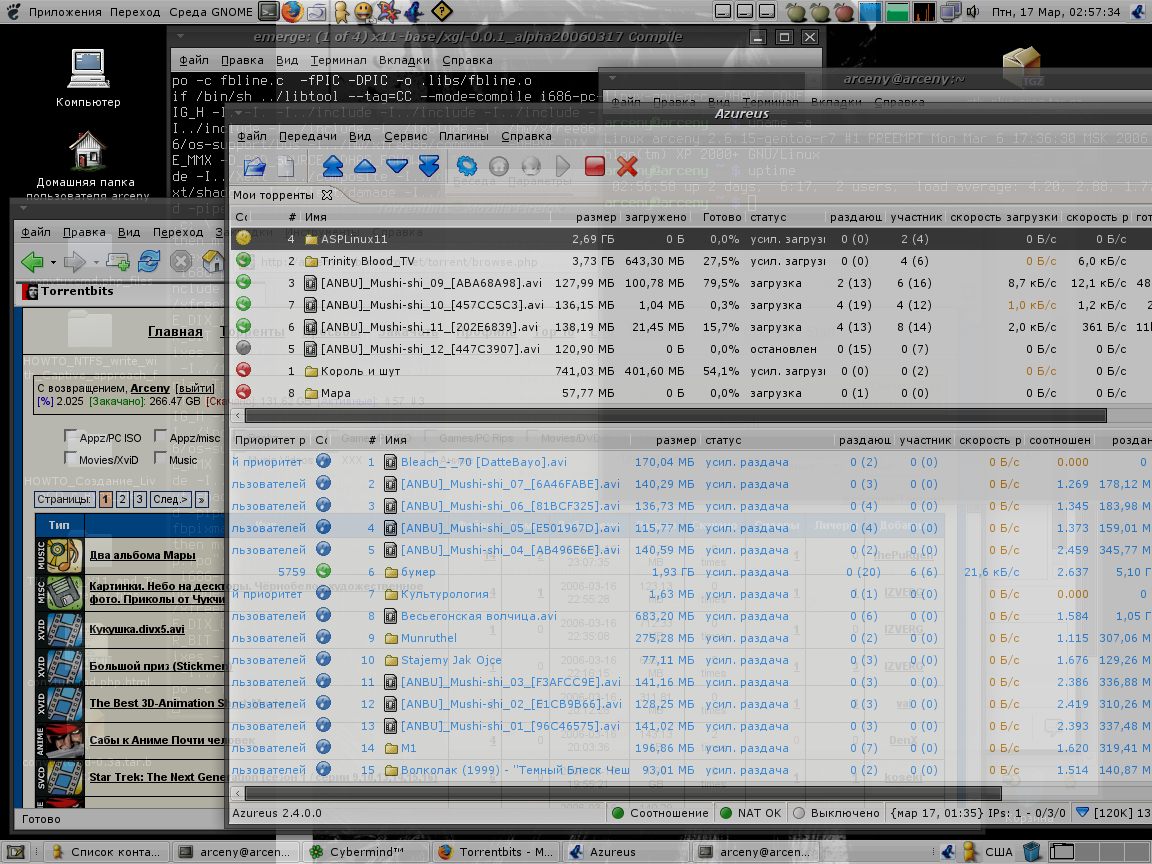Click the NAT OK status indicator
Image resolution: width=1152 pixels, height=864 pixels.
point(750,813)
